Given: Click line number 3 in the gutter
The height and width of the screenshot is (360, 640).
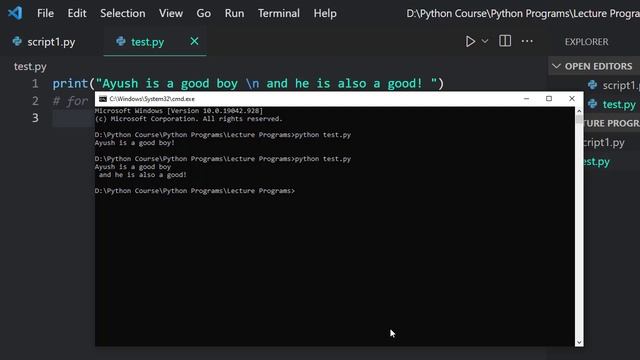Looking at the screenshot, I should (35, 118).
